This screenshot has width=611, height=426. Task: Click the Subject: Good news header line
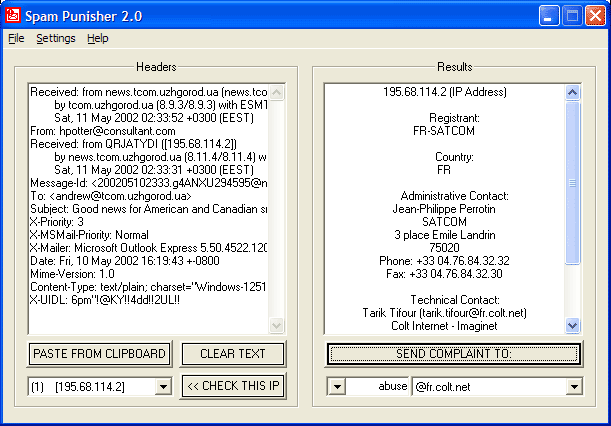(148, 209)
